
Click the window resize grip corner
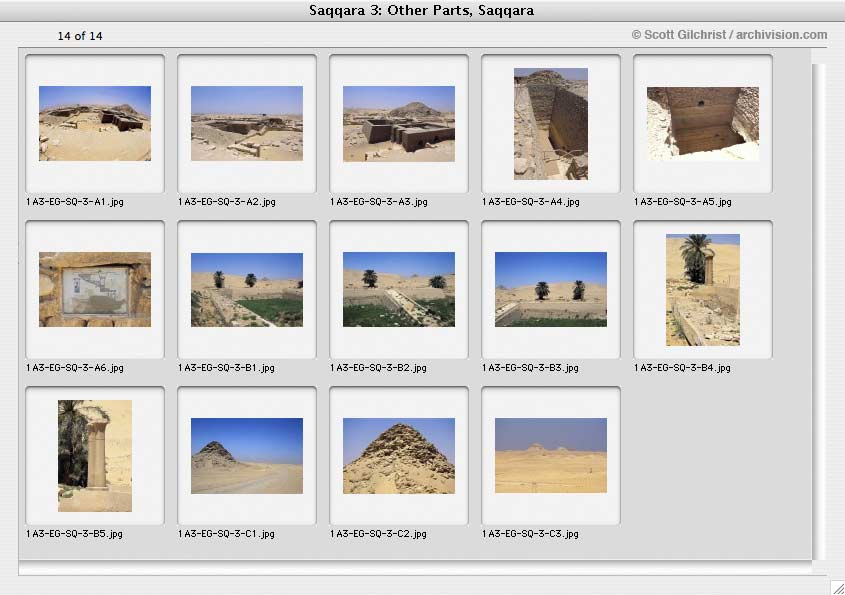tap(837, 587)
